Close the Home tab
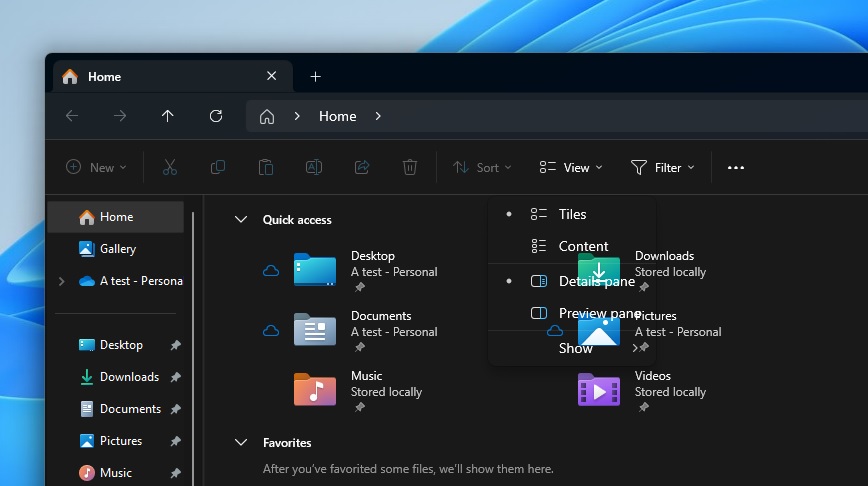This screenshot has height=486, width=868. coord(271,76)
